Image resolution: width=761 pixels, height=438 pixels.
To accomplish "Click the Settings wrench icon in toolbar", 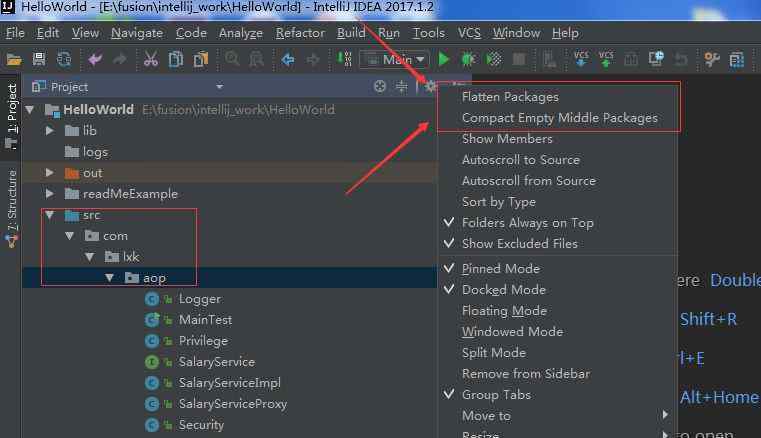I will (712, 59).
